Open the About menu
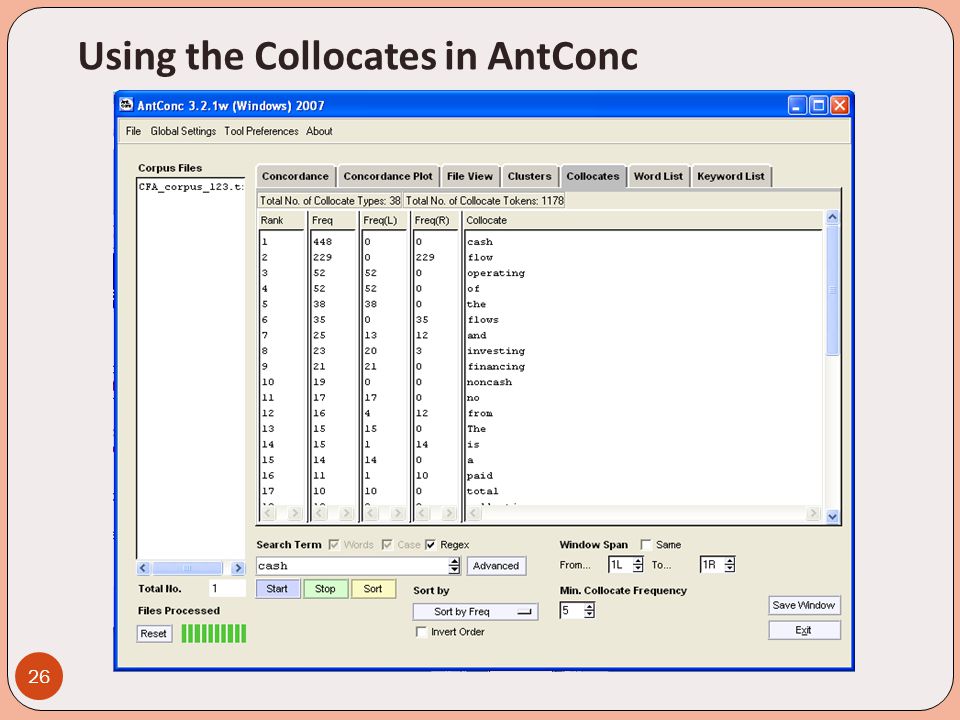 pyautogui.click(x=319, y=131)
